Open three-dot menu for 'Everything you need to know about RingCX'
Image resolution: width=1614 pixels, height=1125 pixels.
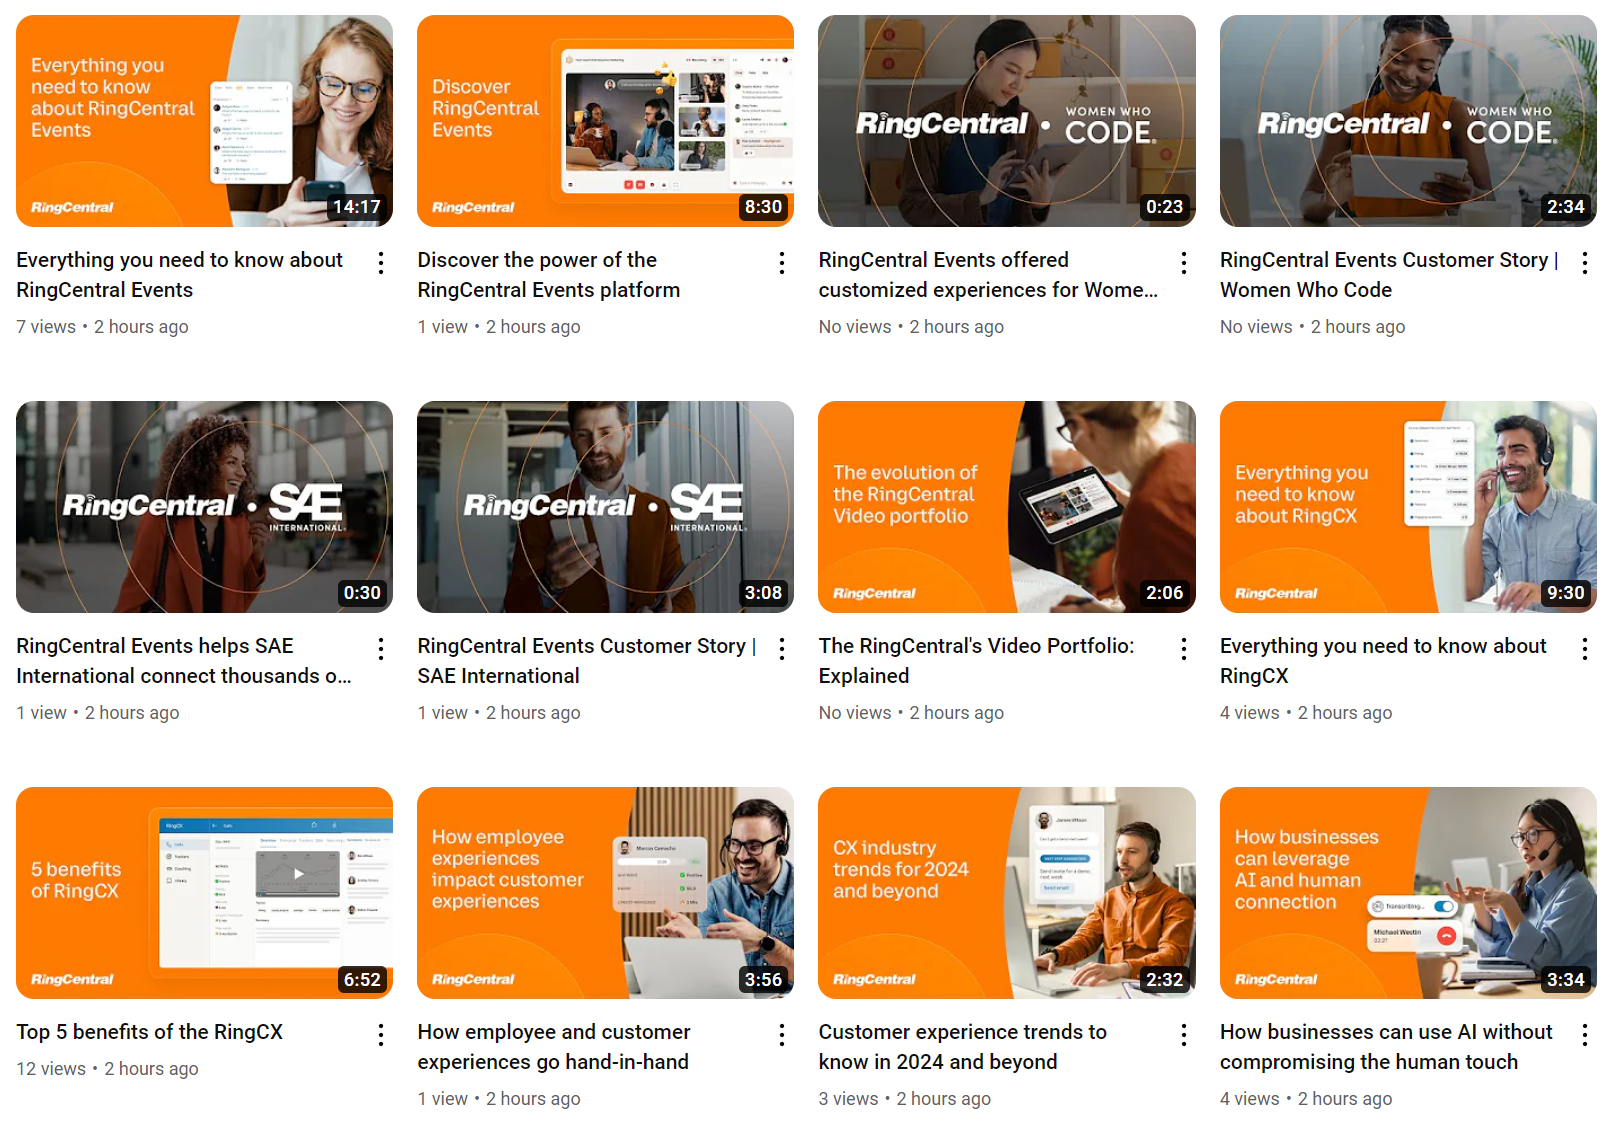tap(1585, 649)
